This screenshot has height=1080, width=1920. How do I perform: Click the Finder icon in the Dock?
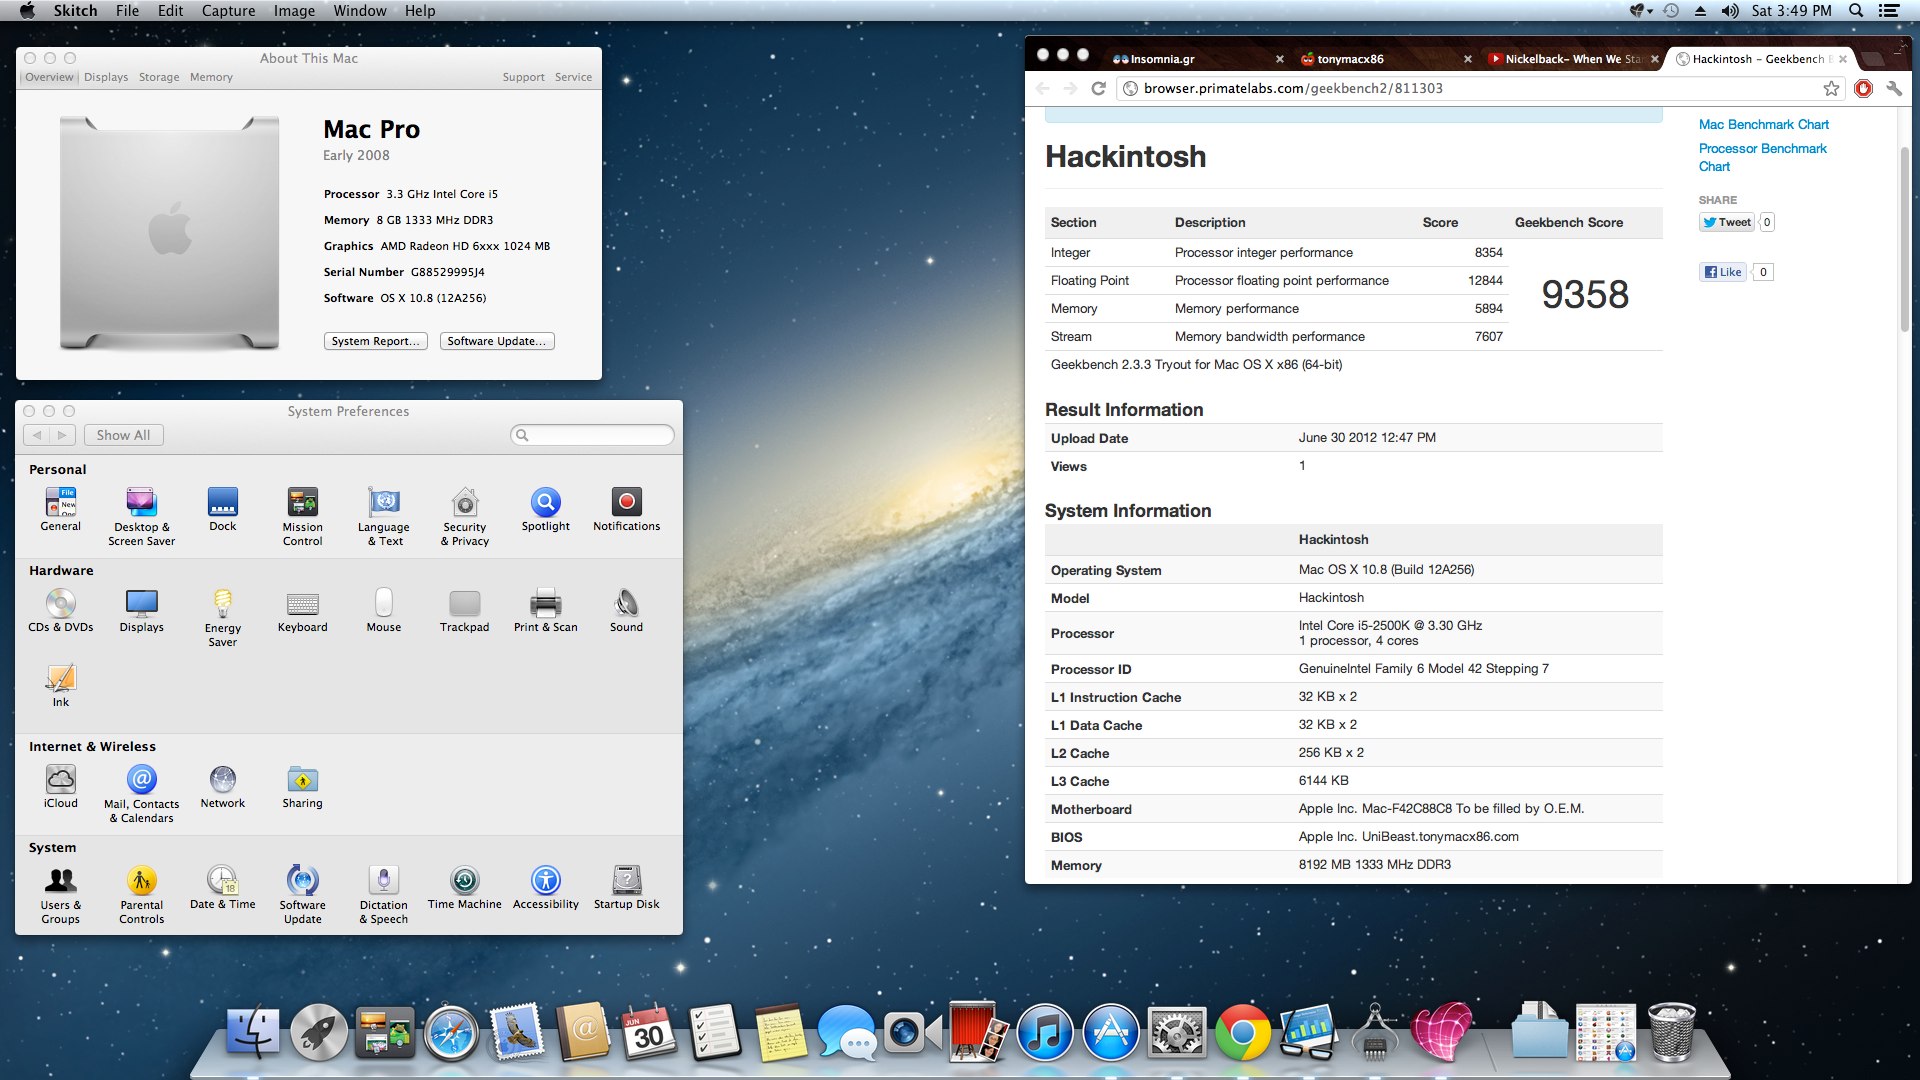pos(253,1032)
